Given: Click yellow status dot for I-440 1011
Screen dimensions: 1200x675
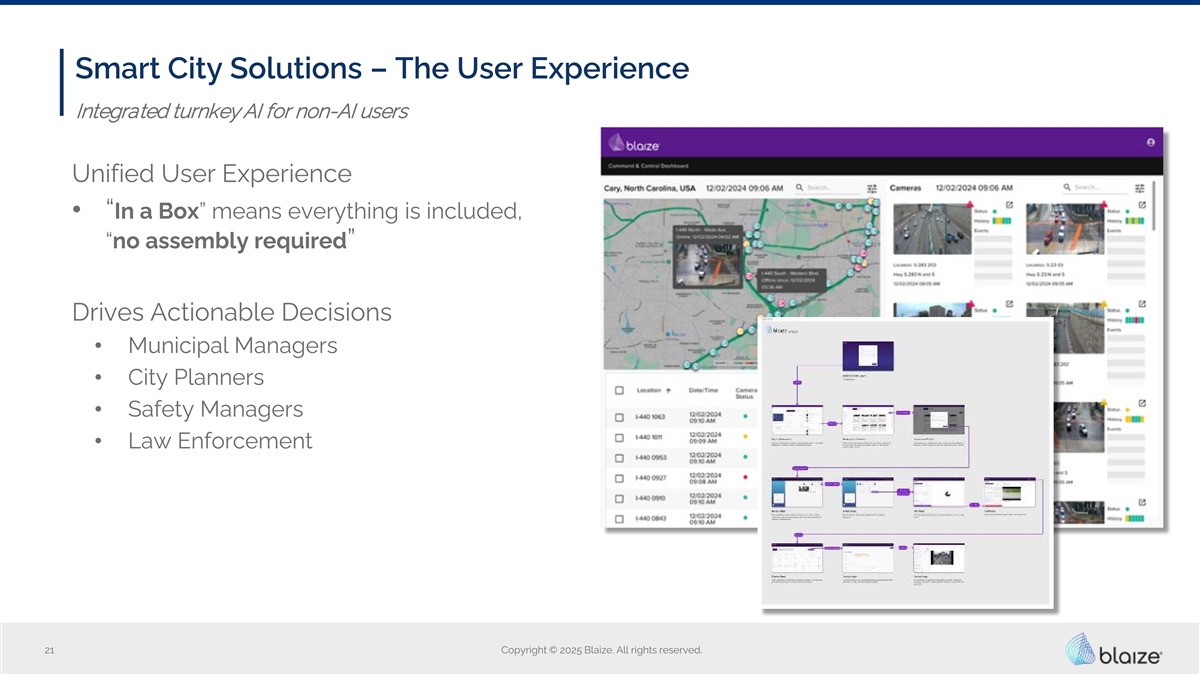Looking at the screenshot, I should [x=746, y=436].
